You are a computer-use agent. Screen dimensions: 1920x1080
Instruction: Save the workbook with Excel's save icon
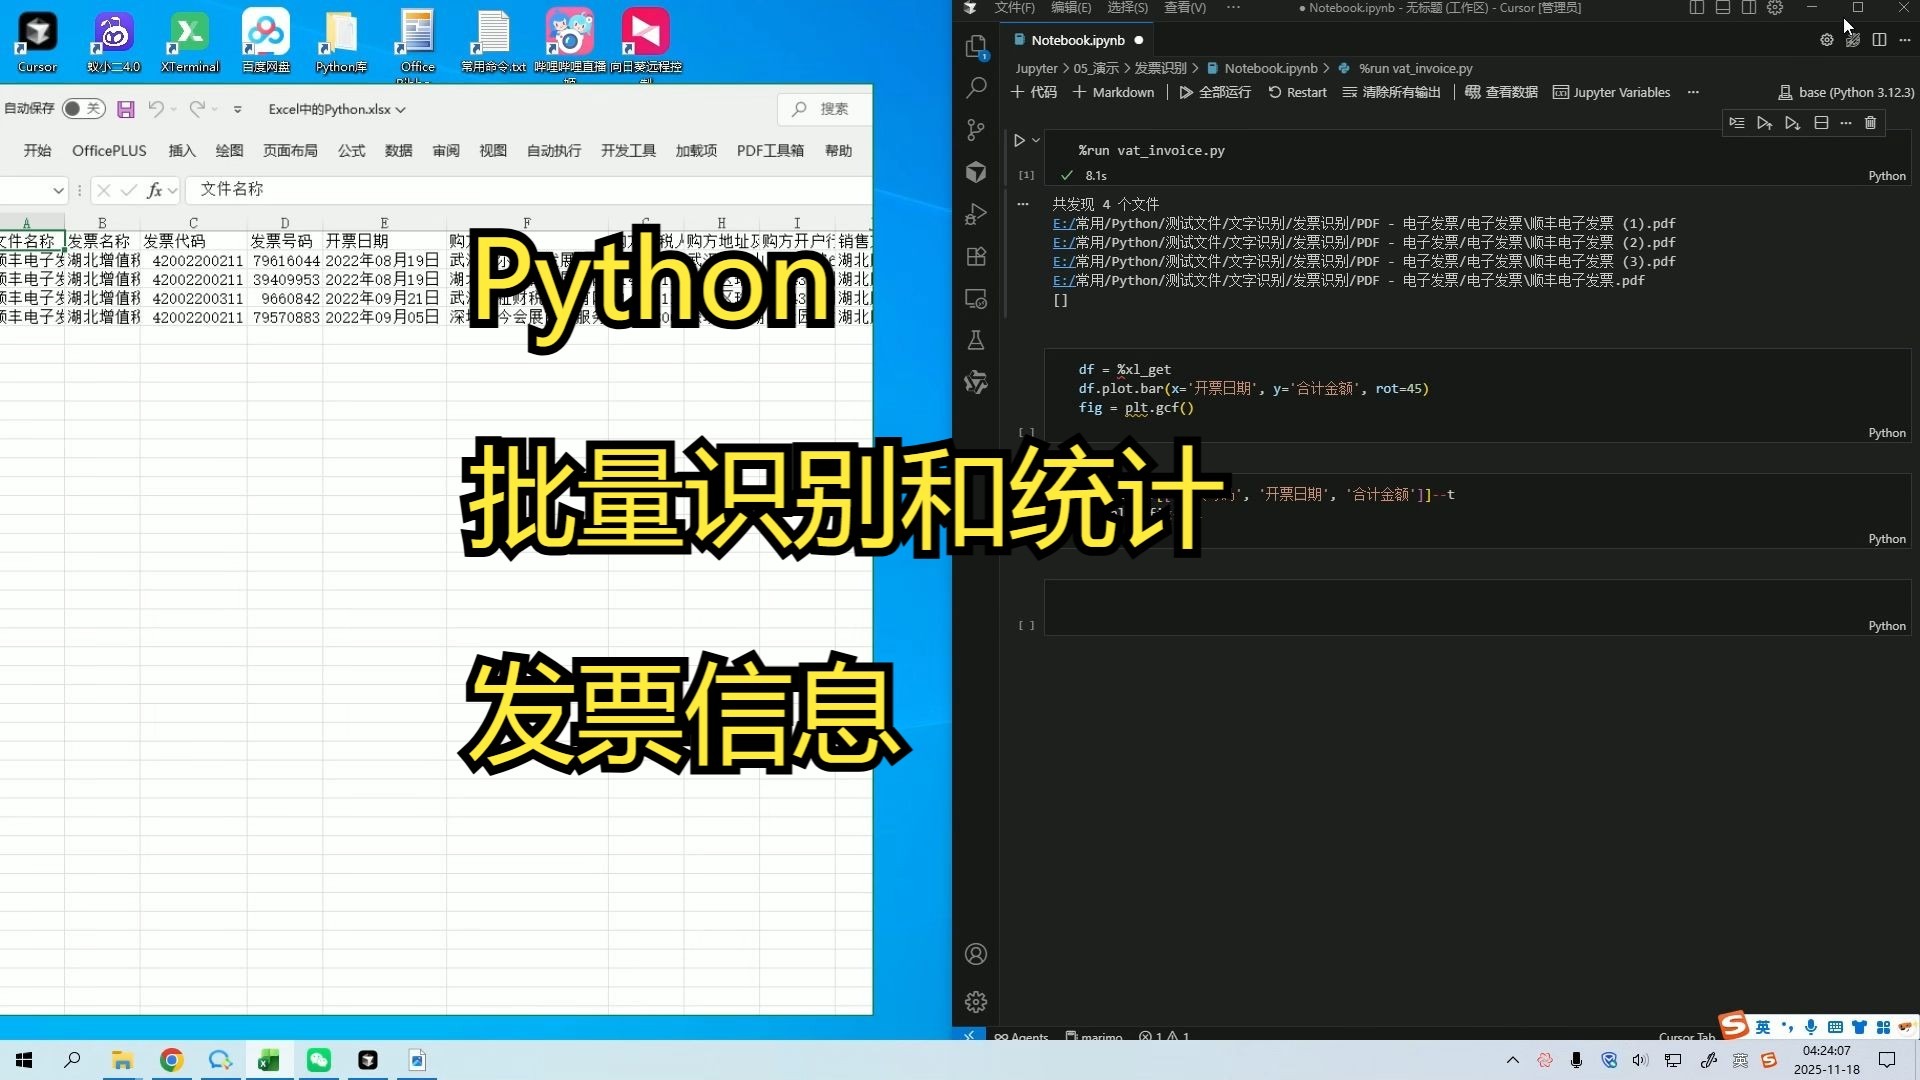coord(126,110)
